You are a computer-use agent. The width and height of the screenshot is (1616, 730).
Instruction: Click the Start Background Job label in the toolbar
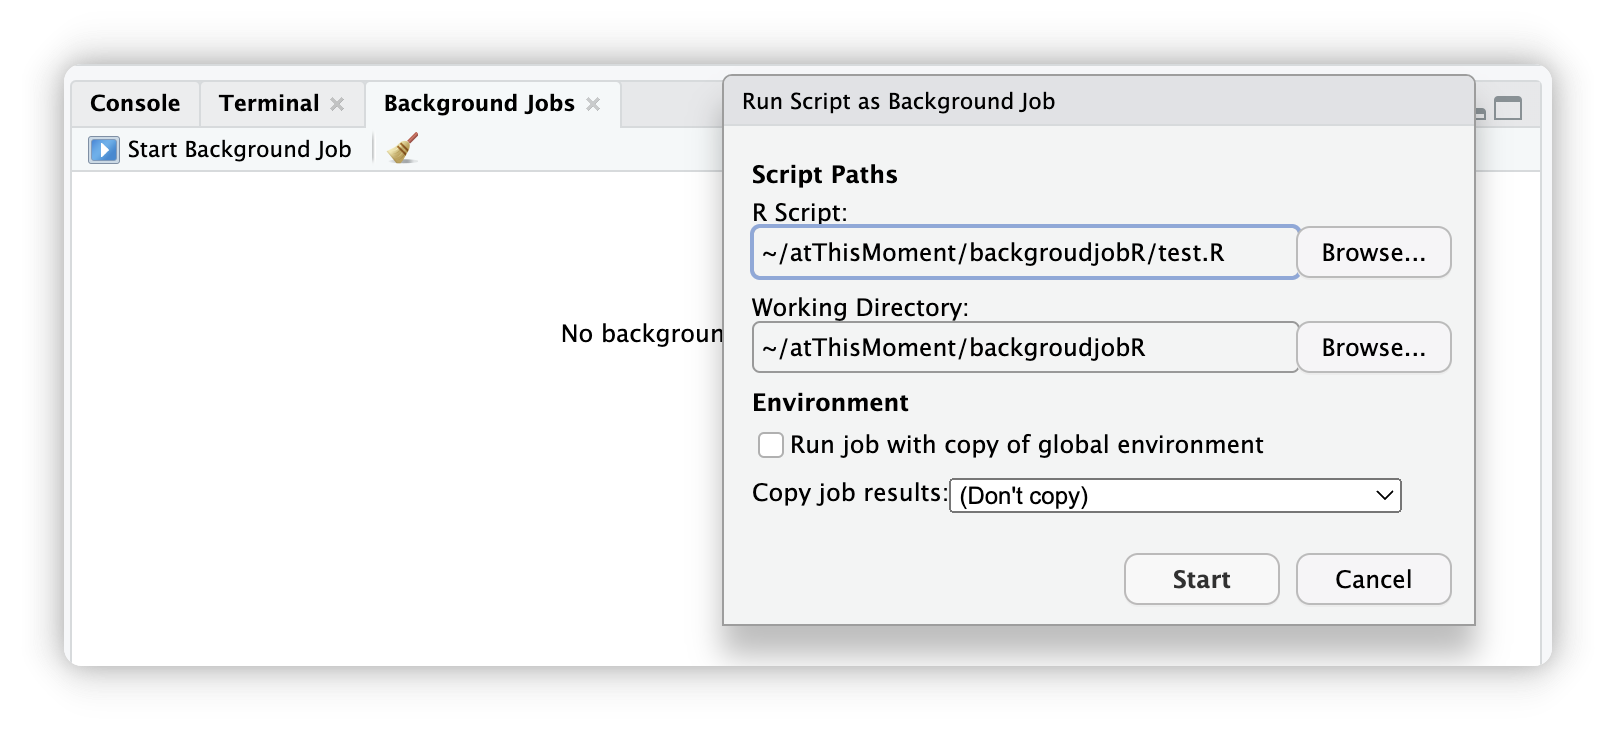coord(240,150)
